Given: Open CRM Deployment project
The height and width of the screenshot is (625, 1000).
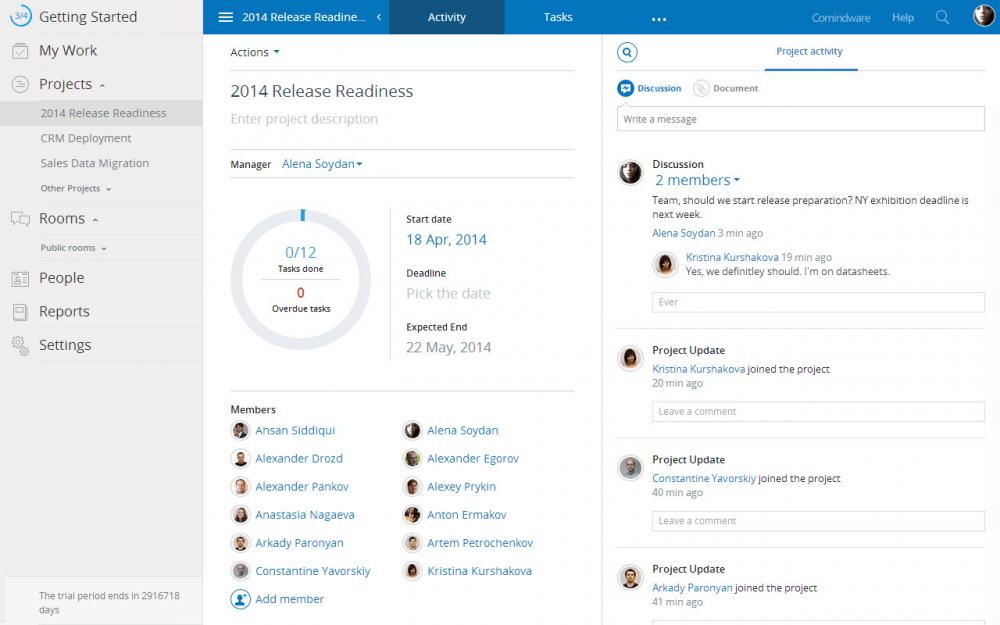Looking at the screenshot, I should click(86, 138).
